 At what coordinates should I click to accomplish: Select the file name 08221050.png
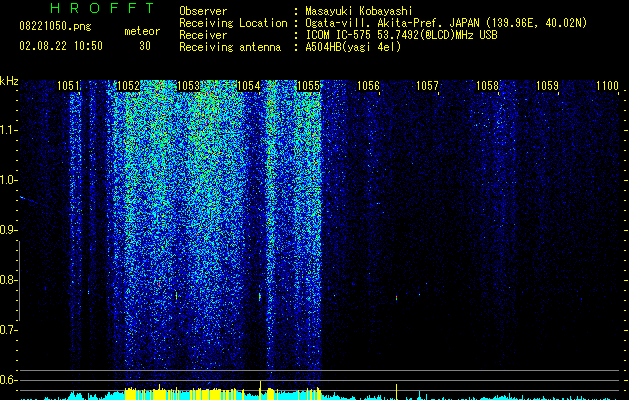tap(55, 27)
